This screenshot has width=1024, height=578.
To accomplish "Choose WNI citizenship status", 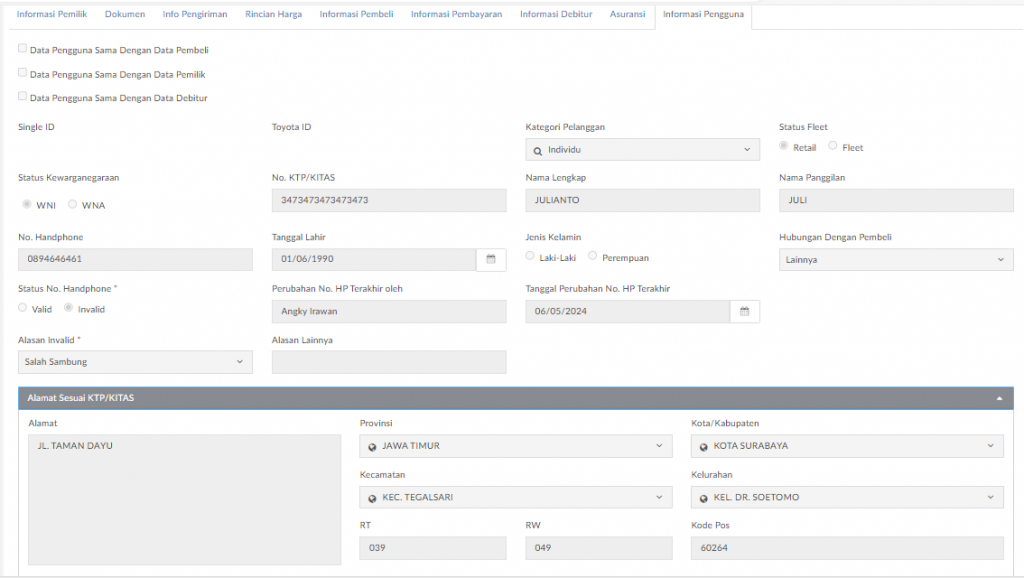I will tap(27, 204).
